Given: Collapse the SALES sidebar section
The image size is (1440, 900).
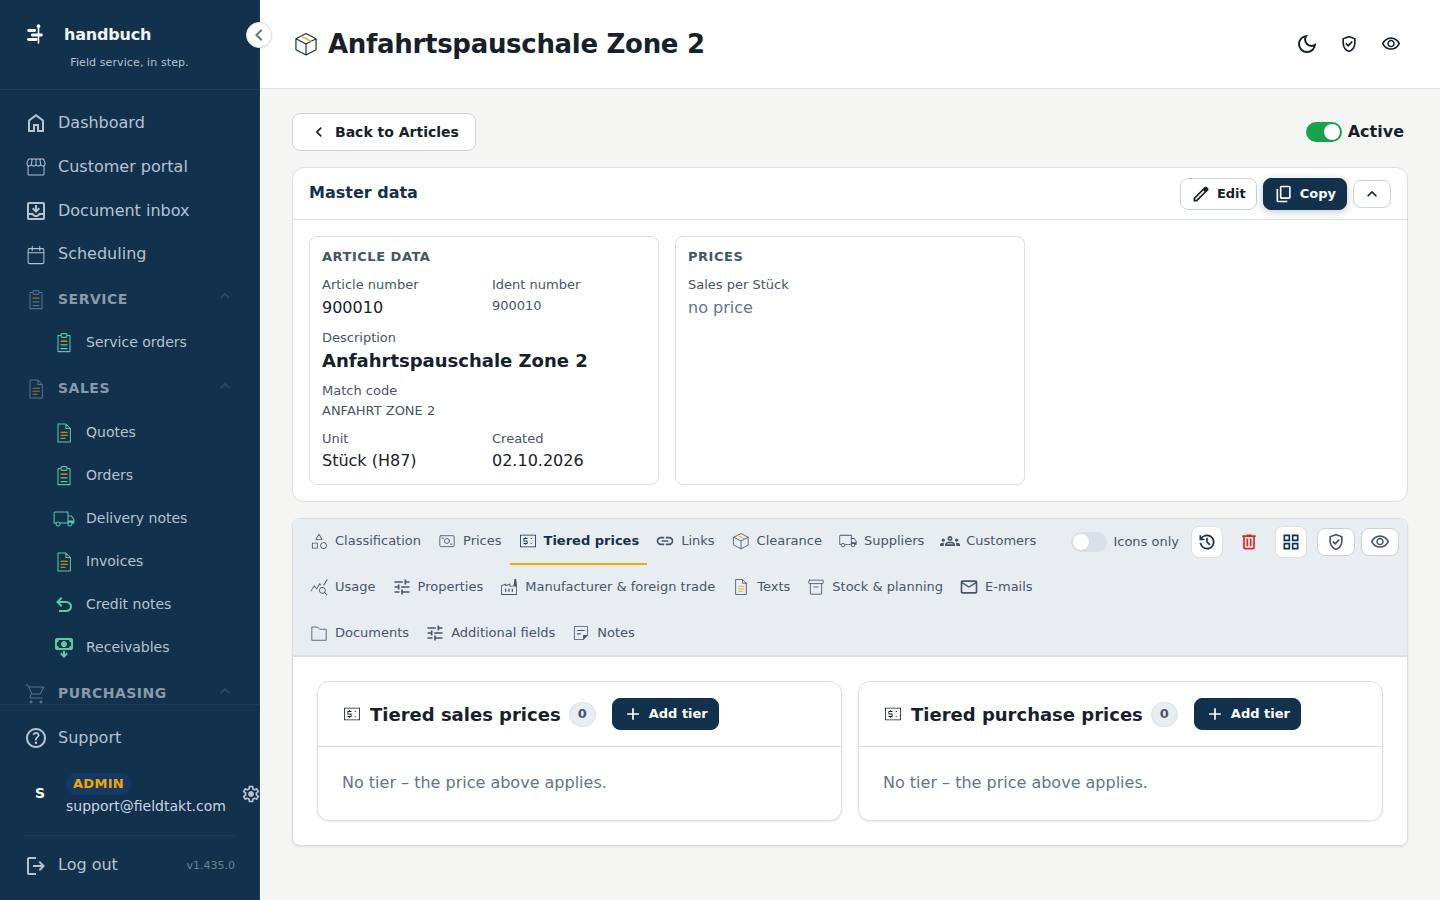Looking at the screenshot, I should click(x=225, y=387).
